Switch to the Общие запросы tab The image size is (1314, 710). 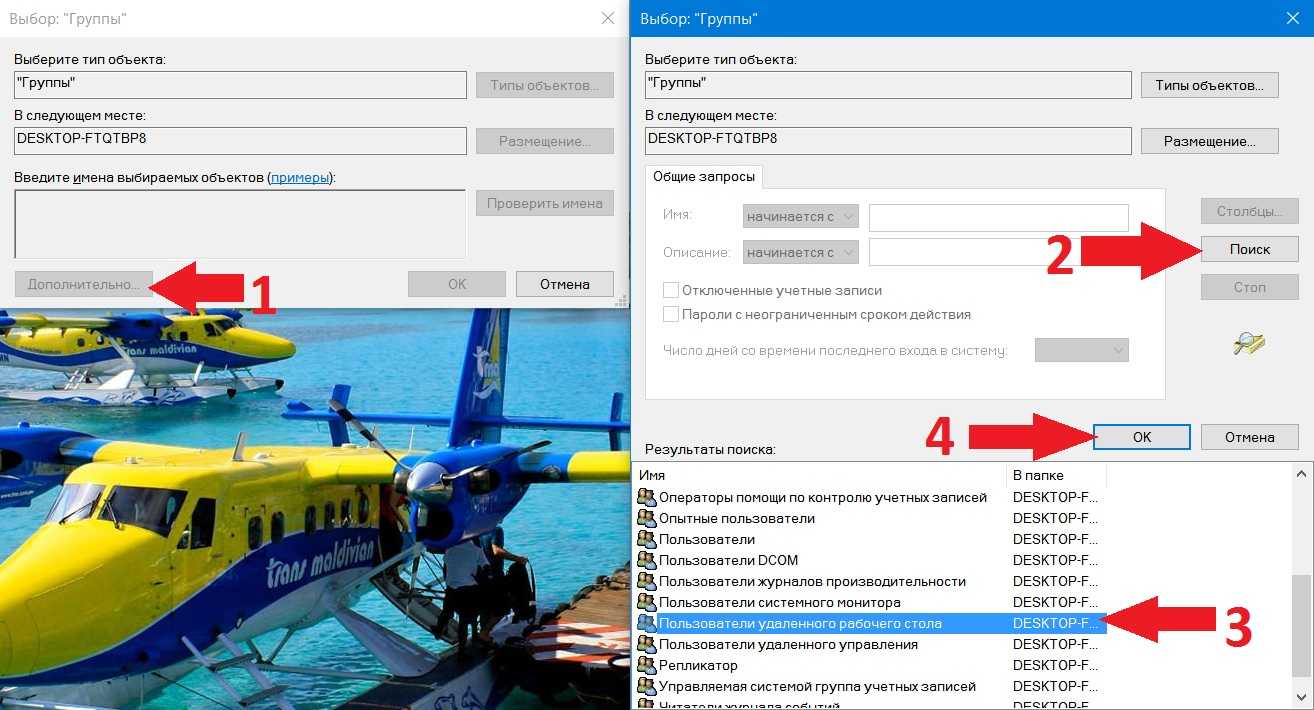pyautogui.click(x=703, y=176)
